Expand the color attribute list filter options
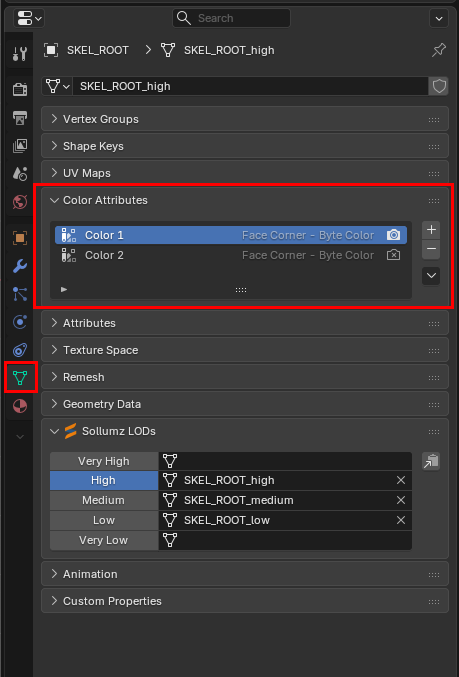The height and width of the screenshot is (677, 459). click(x=64, y=289)
